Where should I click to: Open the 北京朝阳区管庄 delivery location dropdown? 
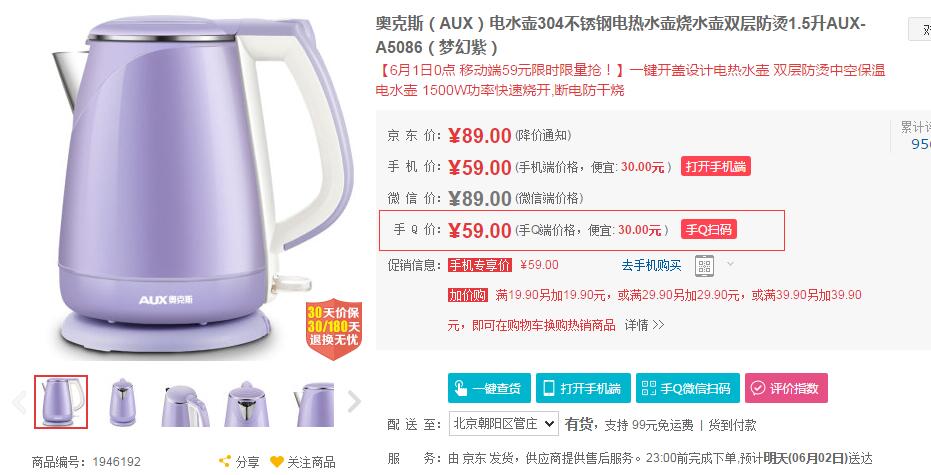tap(504, 424)
